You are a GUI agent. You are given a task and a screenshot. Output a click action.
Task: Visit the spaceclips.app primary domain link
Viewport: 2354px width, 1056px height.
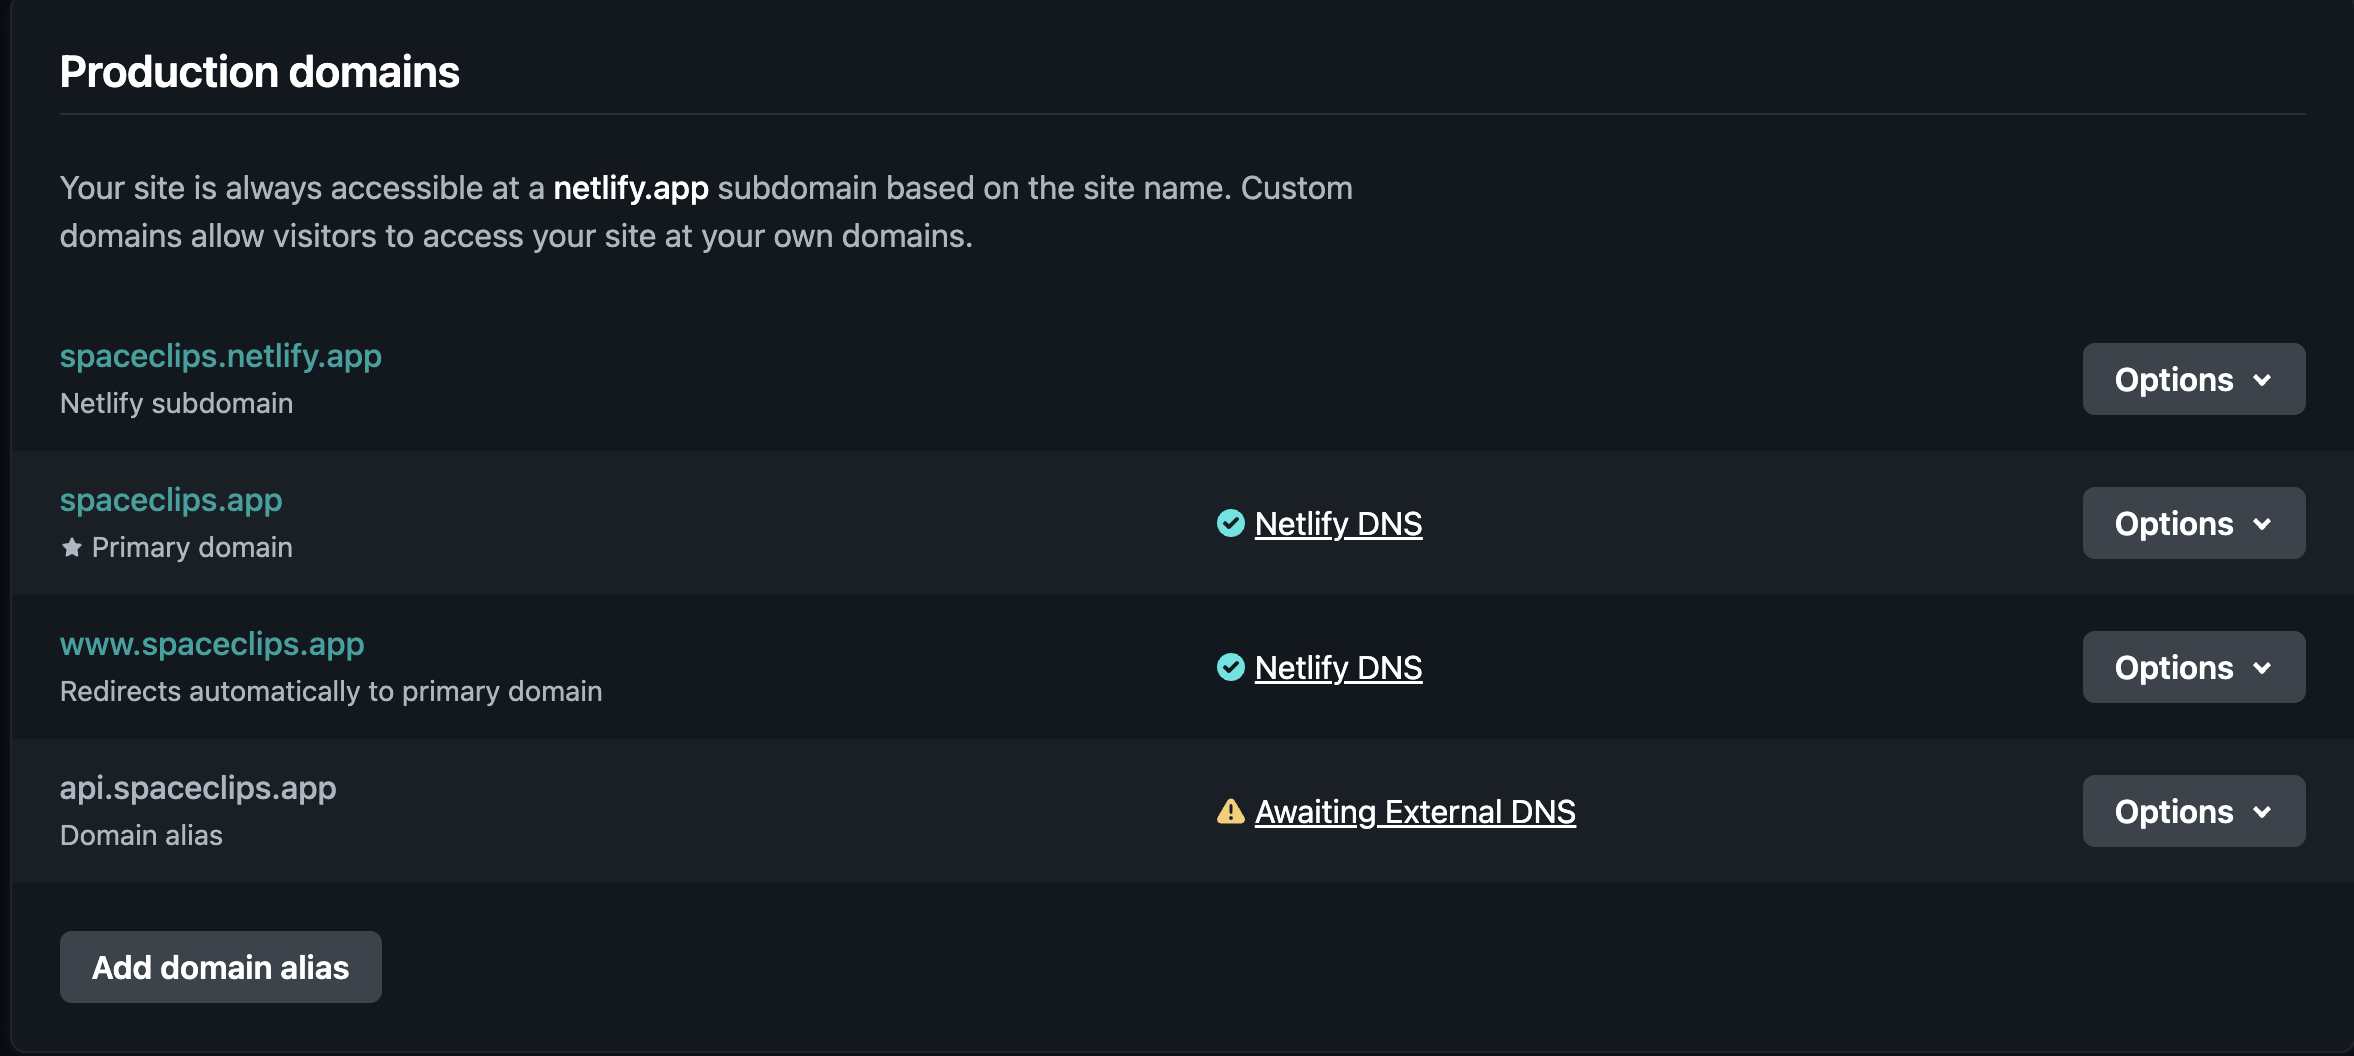(x=171, y=500)
